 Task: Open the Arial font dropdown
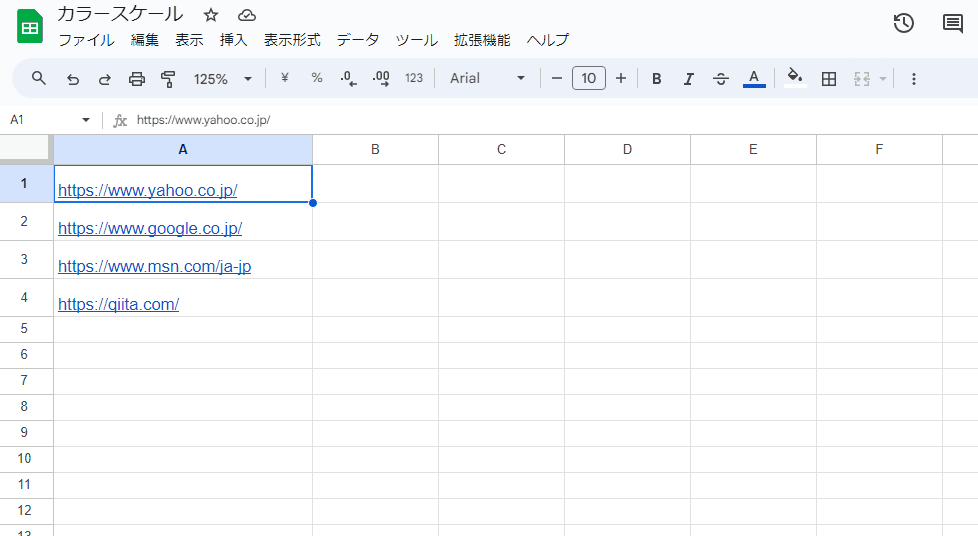pyautogui.click(x=487, y=78)
